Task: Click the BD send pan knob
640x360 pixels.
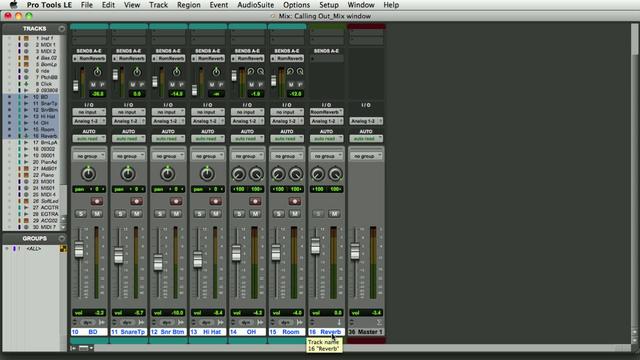Action: click(97, 72)
